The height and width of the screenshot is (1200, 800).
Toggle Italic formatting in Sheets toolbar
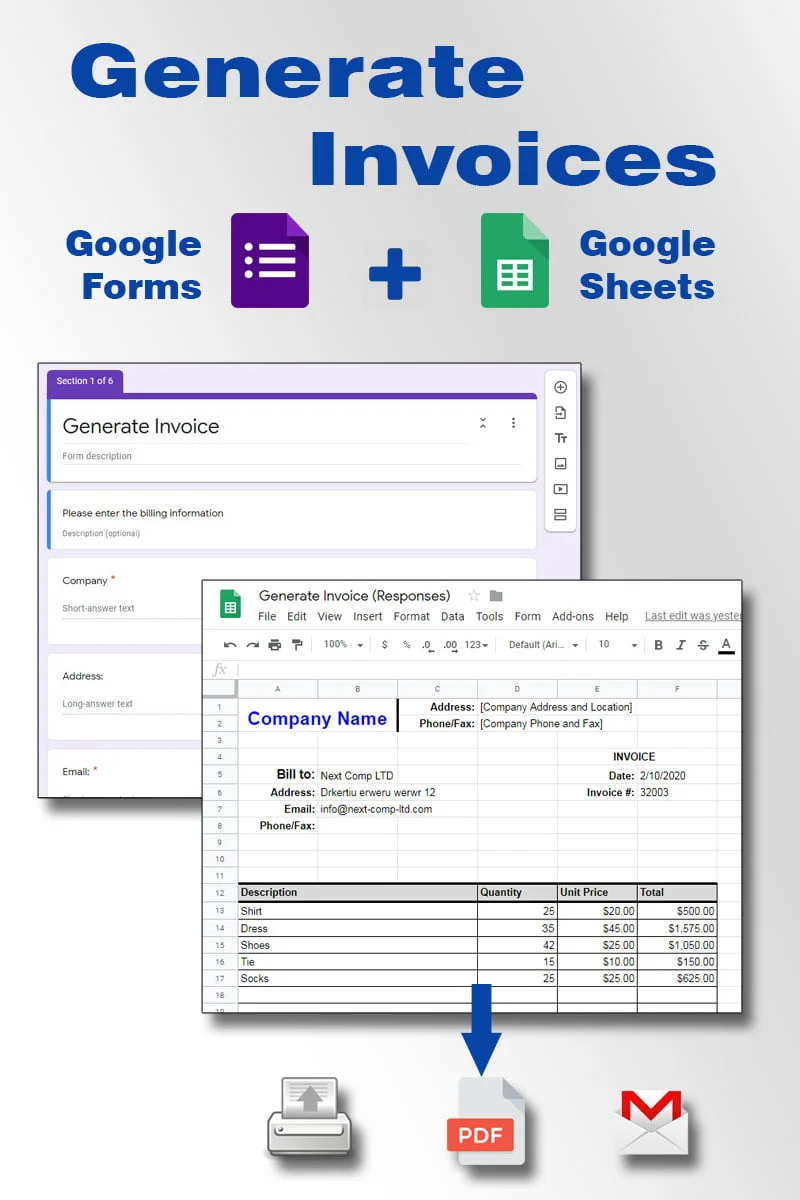coord(681,645)
